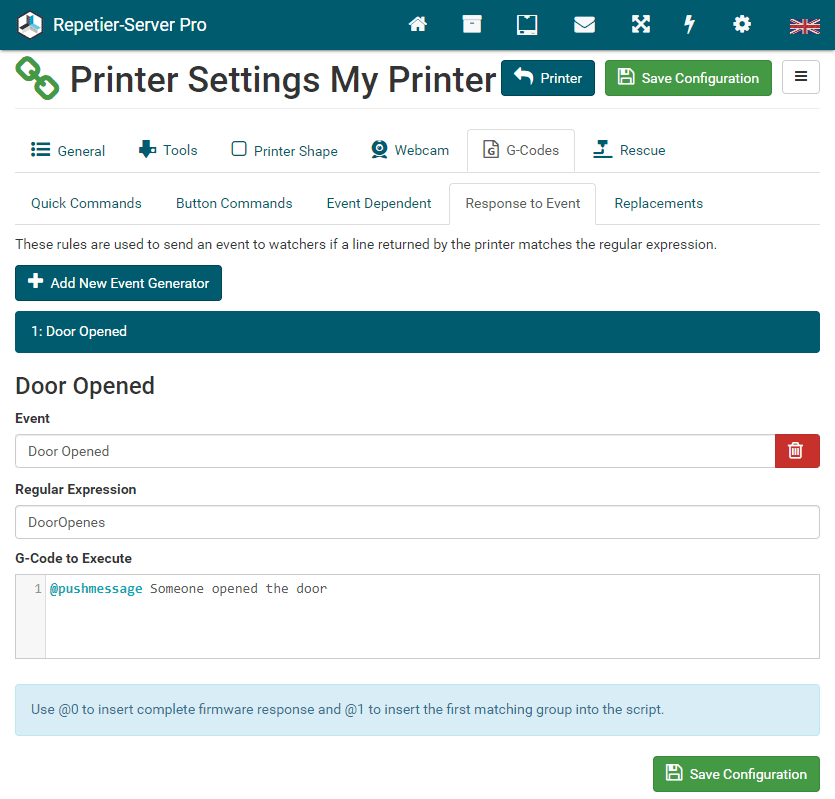Image resolution: width=835 pixels, height=799 pixels.
Task: Go back using the Printer button
Action: point(548,78)
